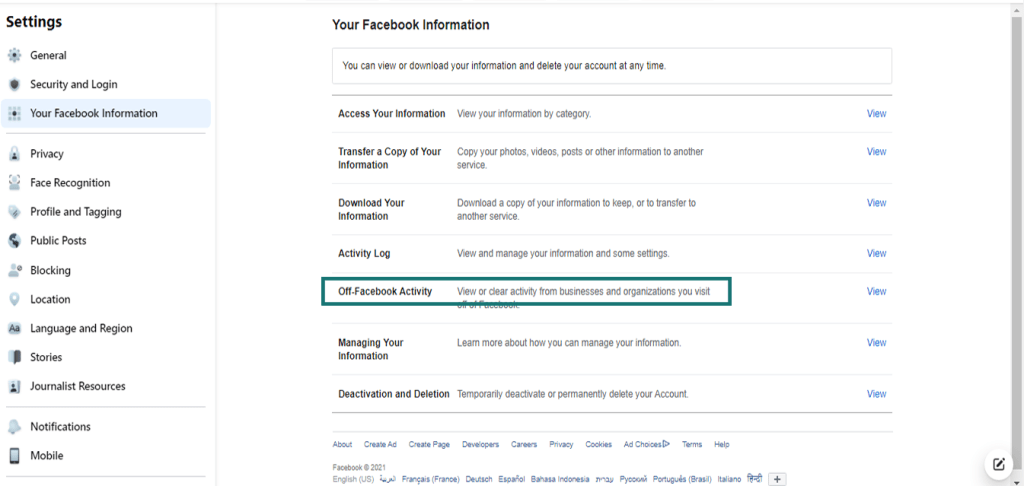Click the Notifications bell icon
Viewport: 1024px width, 486px height.
pyautogui.click(x=14, y=427)
